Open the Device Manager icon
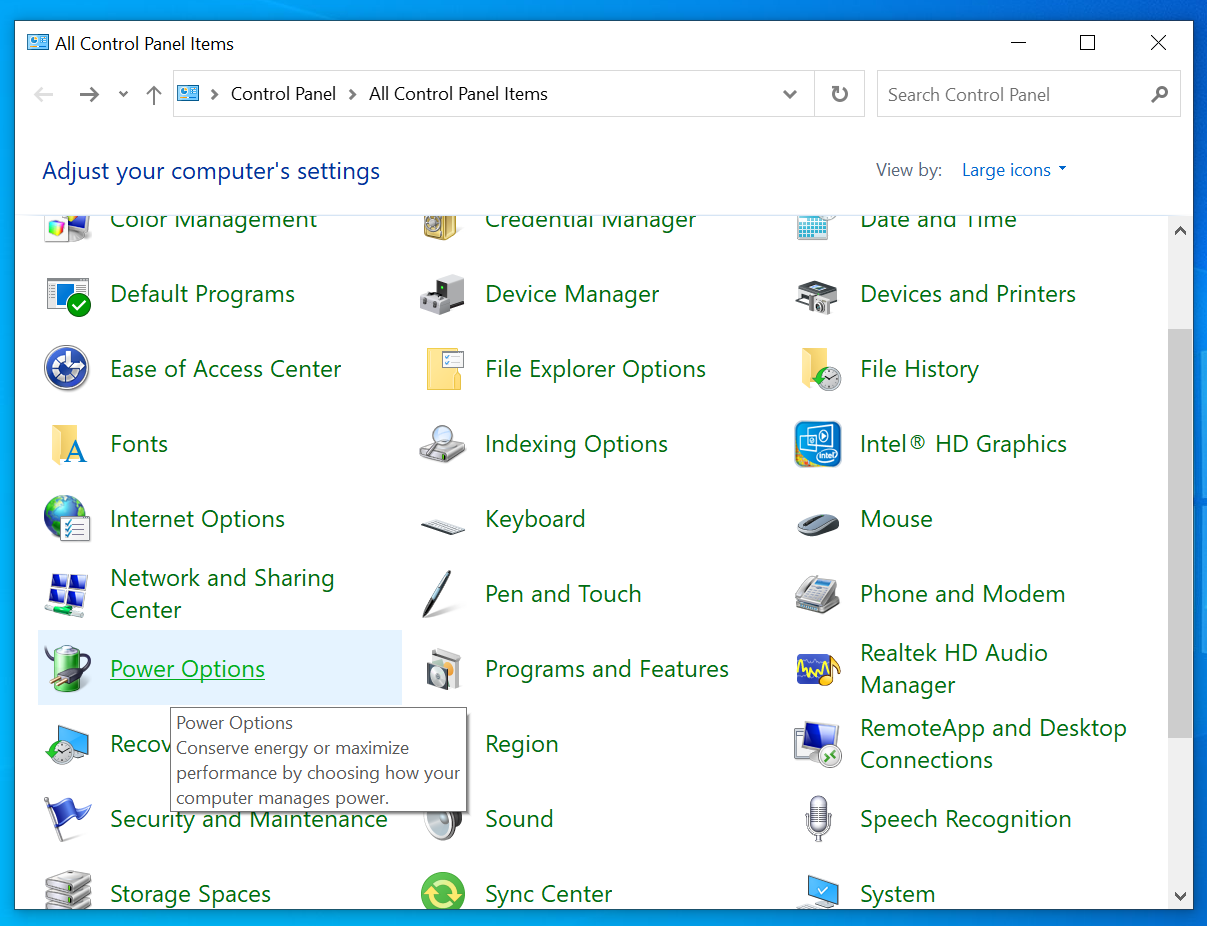This screenshot has height=926, width=1207. tap(442, 295)
